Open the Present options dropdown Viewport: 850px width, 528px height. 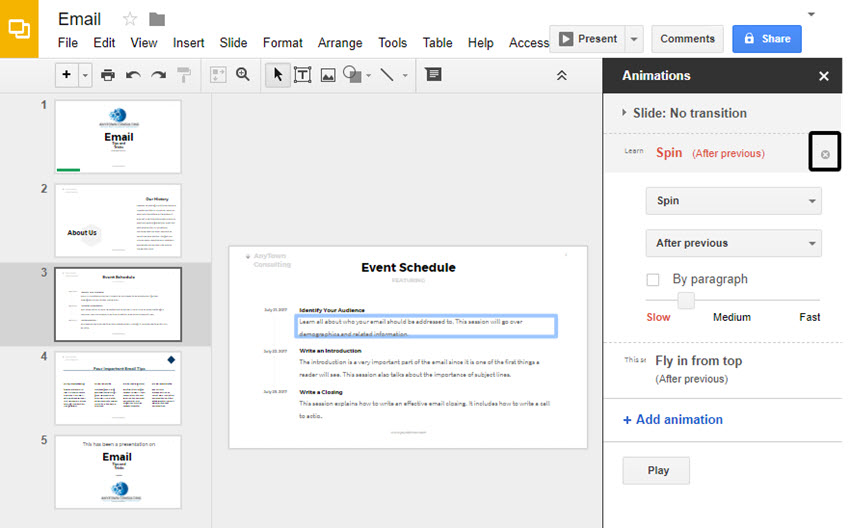pyautogui.click(x=634, y=39)
